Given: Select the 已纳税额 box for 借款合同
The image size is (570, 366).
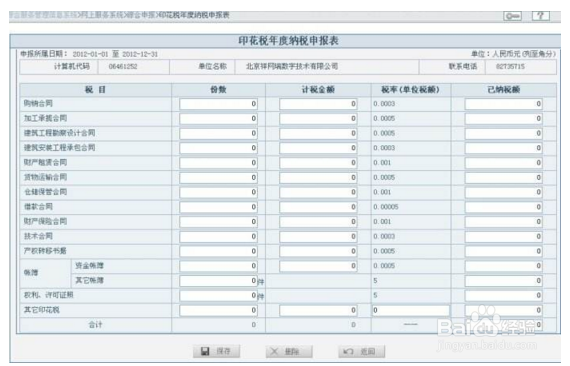Looking at the screenshot, I should point(503,207).
